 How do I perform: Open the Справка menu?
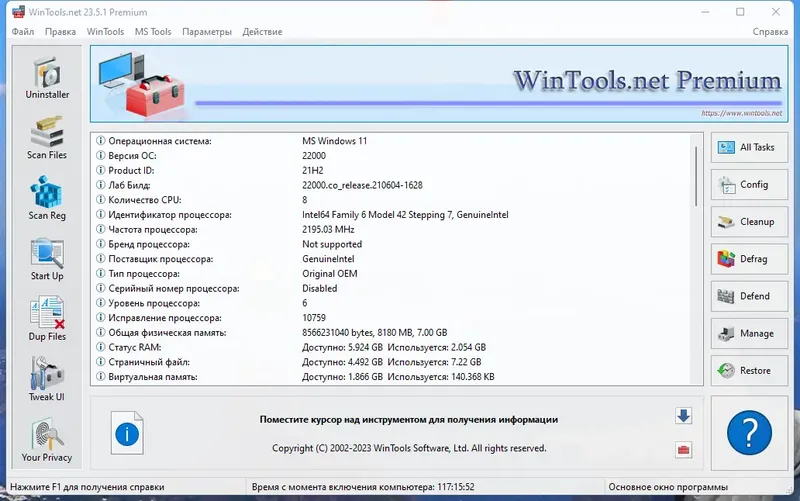770,32
